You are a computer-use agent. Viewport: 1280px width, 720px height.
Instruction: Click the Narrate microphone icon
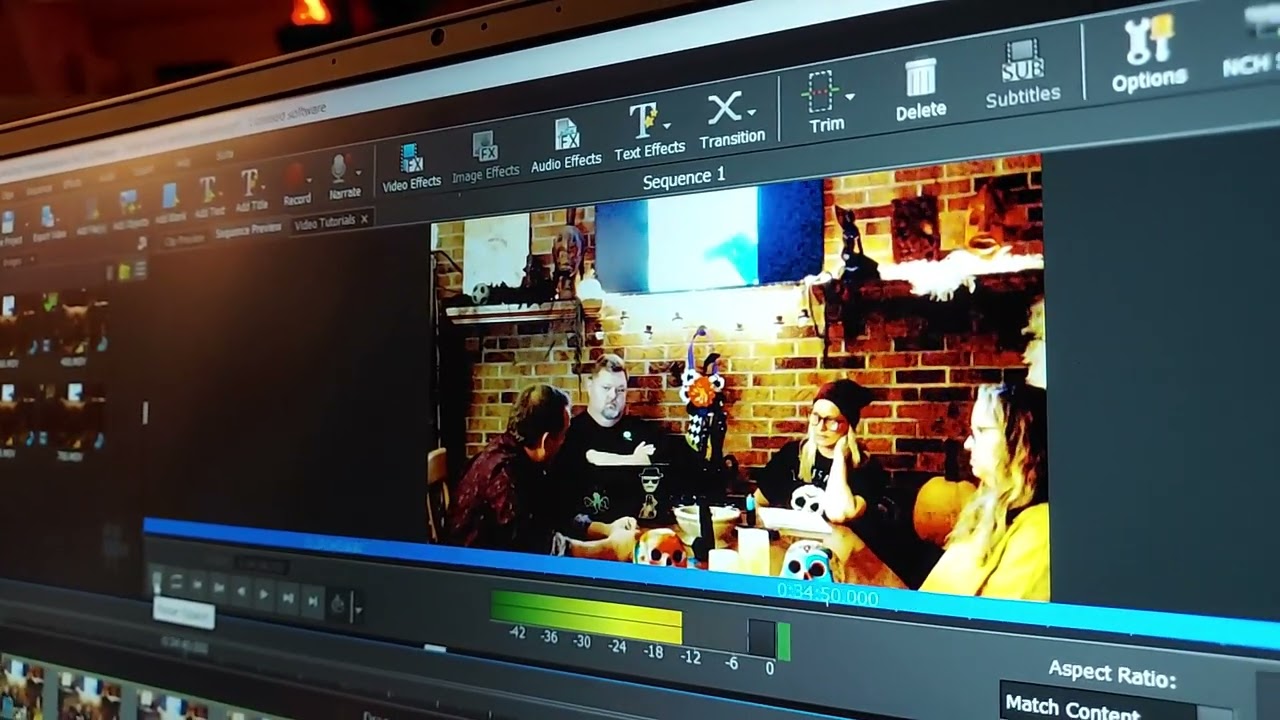(340, 167)
